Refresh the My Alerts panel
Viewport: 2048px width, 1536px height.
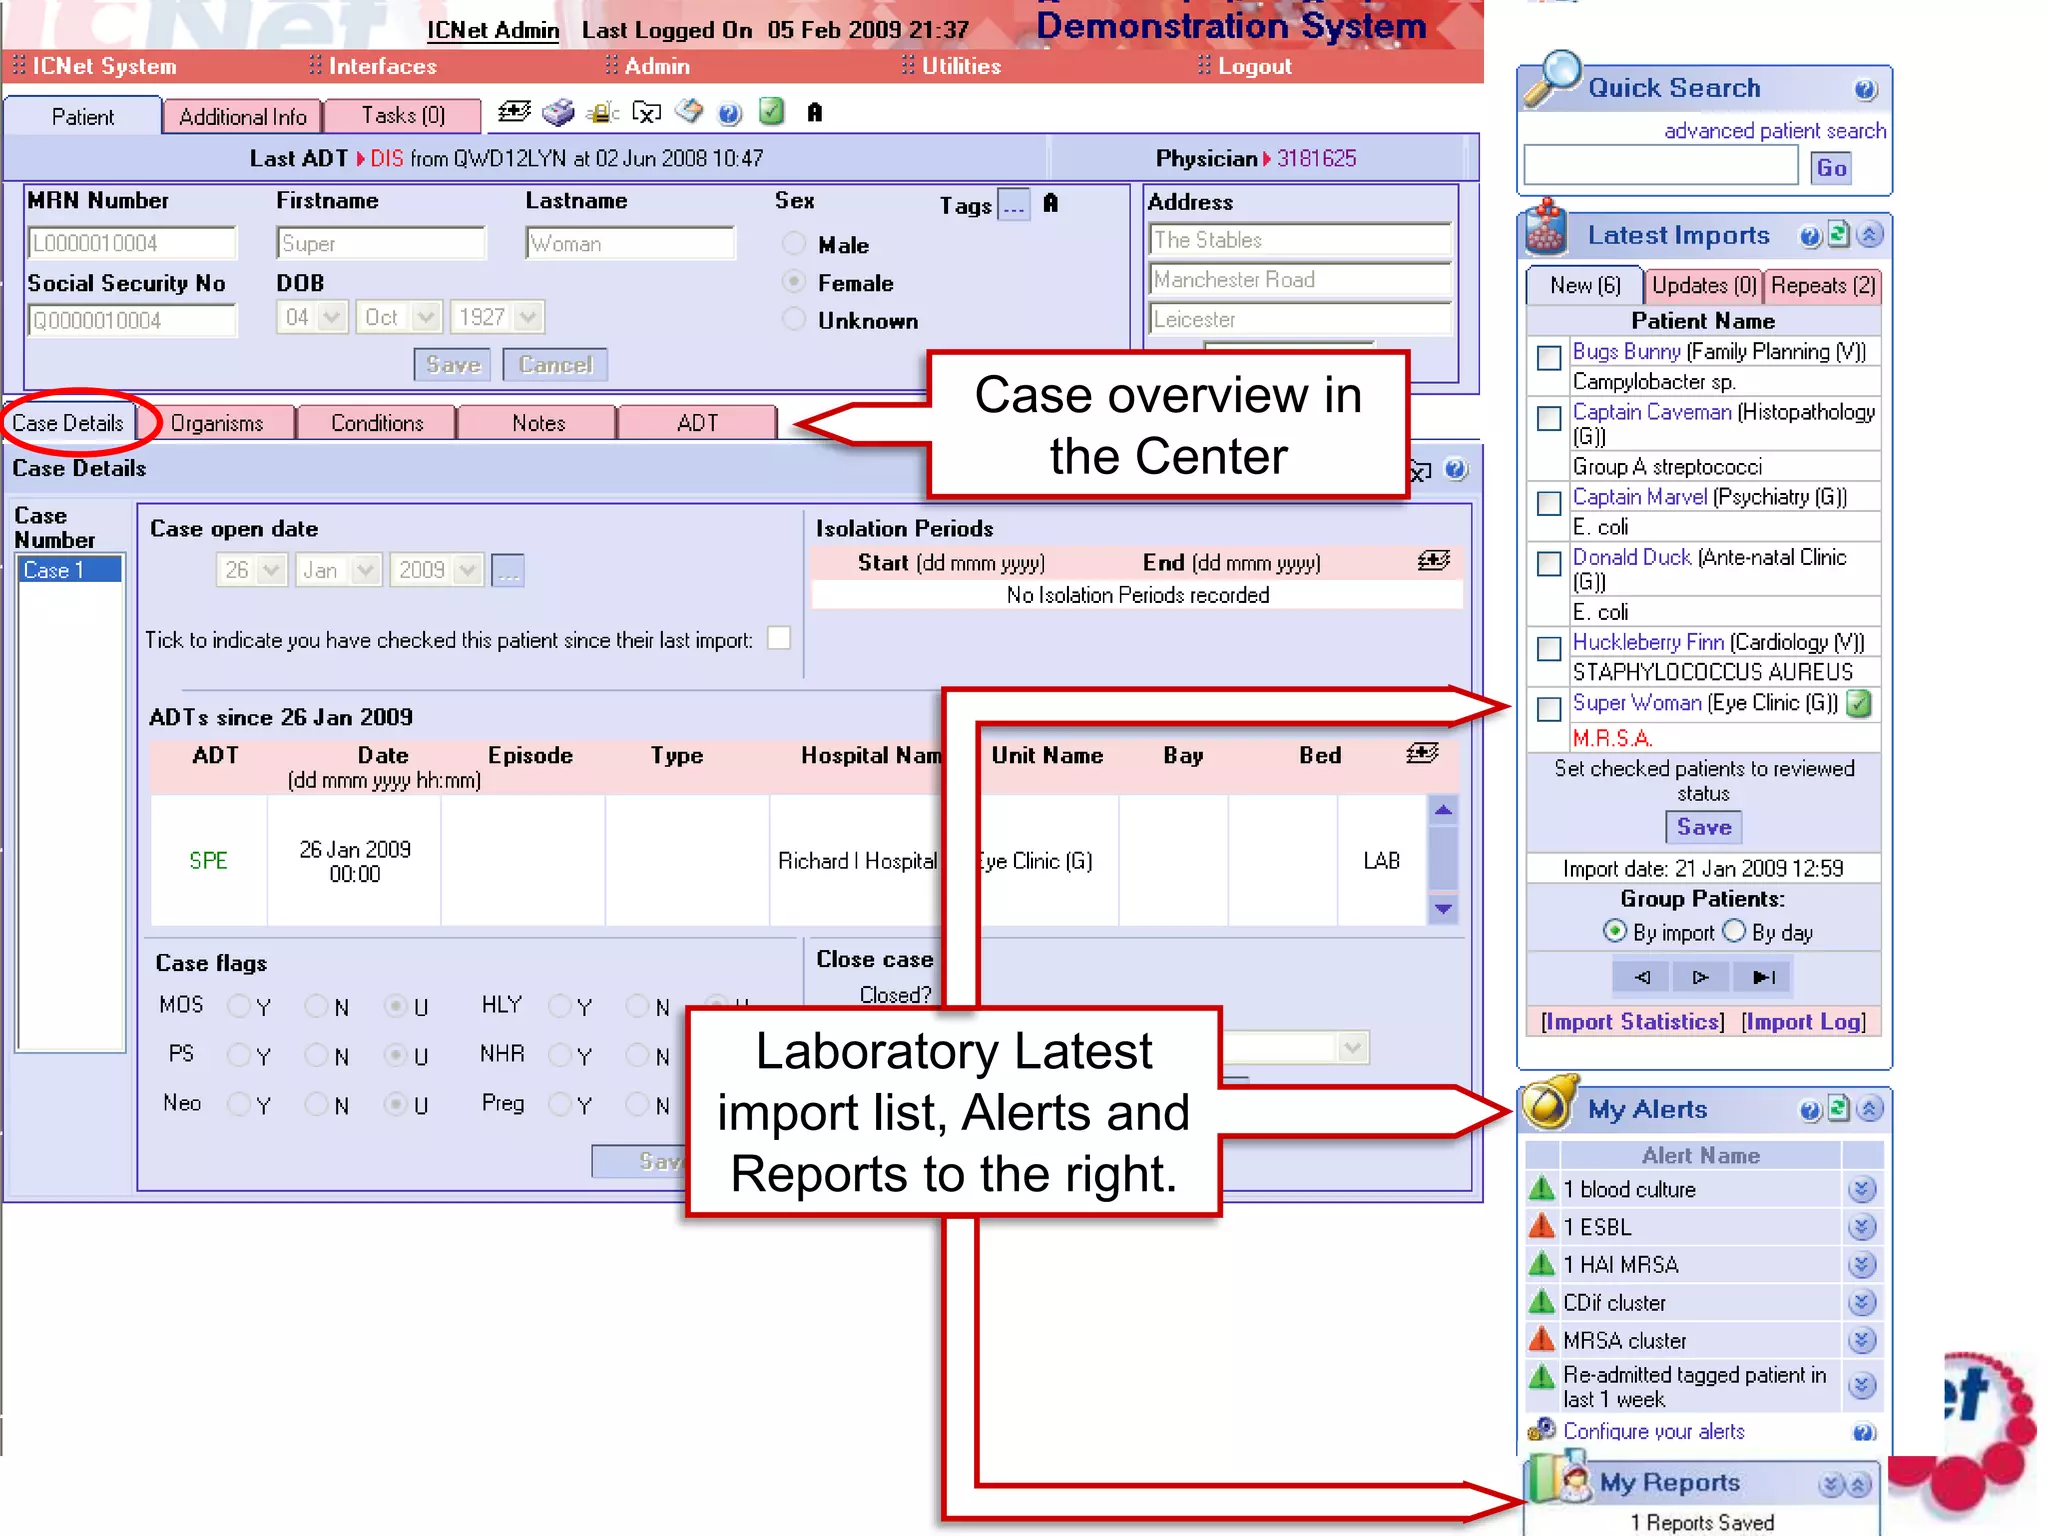coord(1839,1108)
